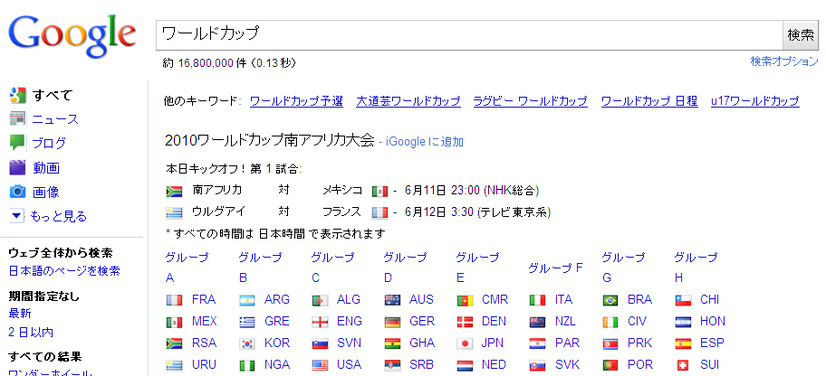Screen dimensions: 826x376
Task: Click the 動画 film clapper icon
Action: coord(17,167)
